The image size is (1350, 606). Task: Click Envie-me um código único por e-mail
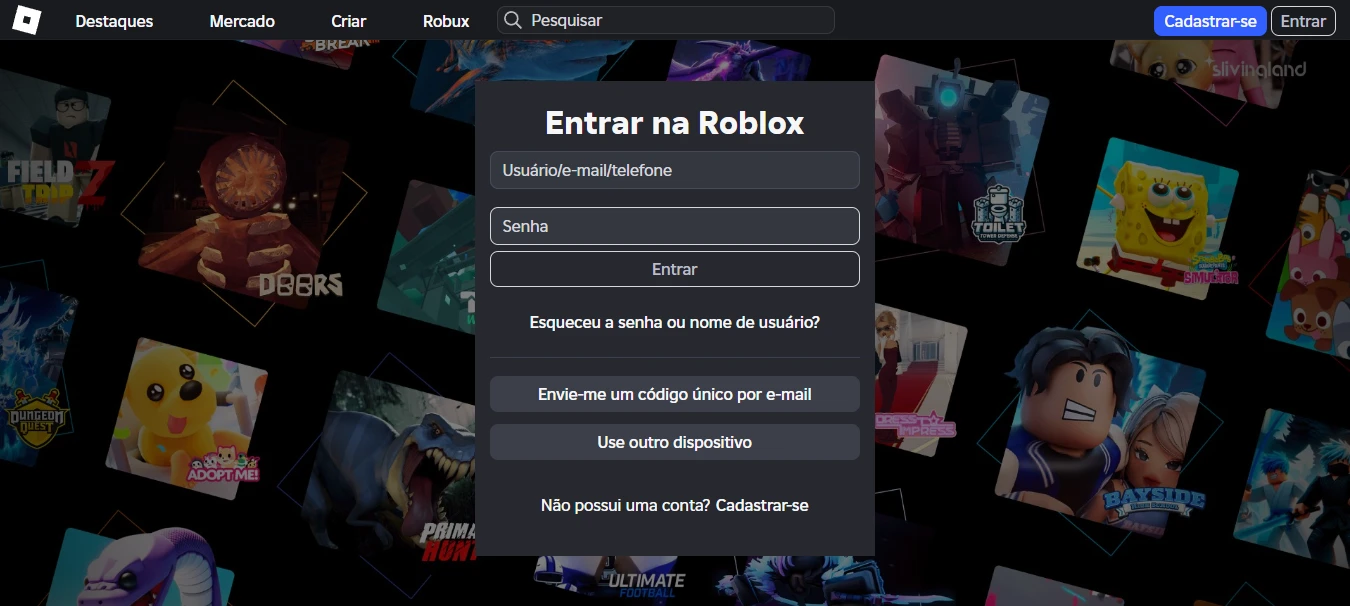click(x=674, y=394)
